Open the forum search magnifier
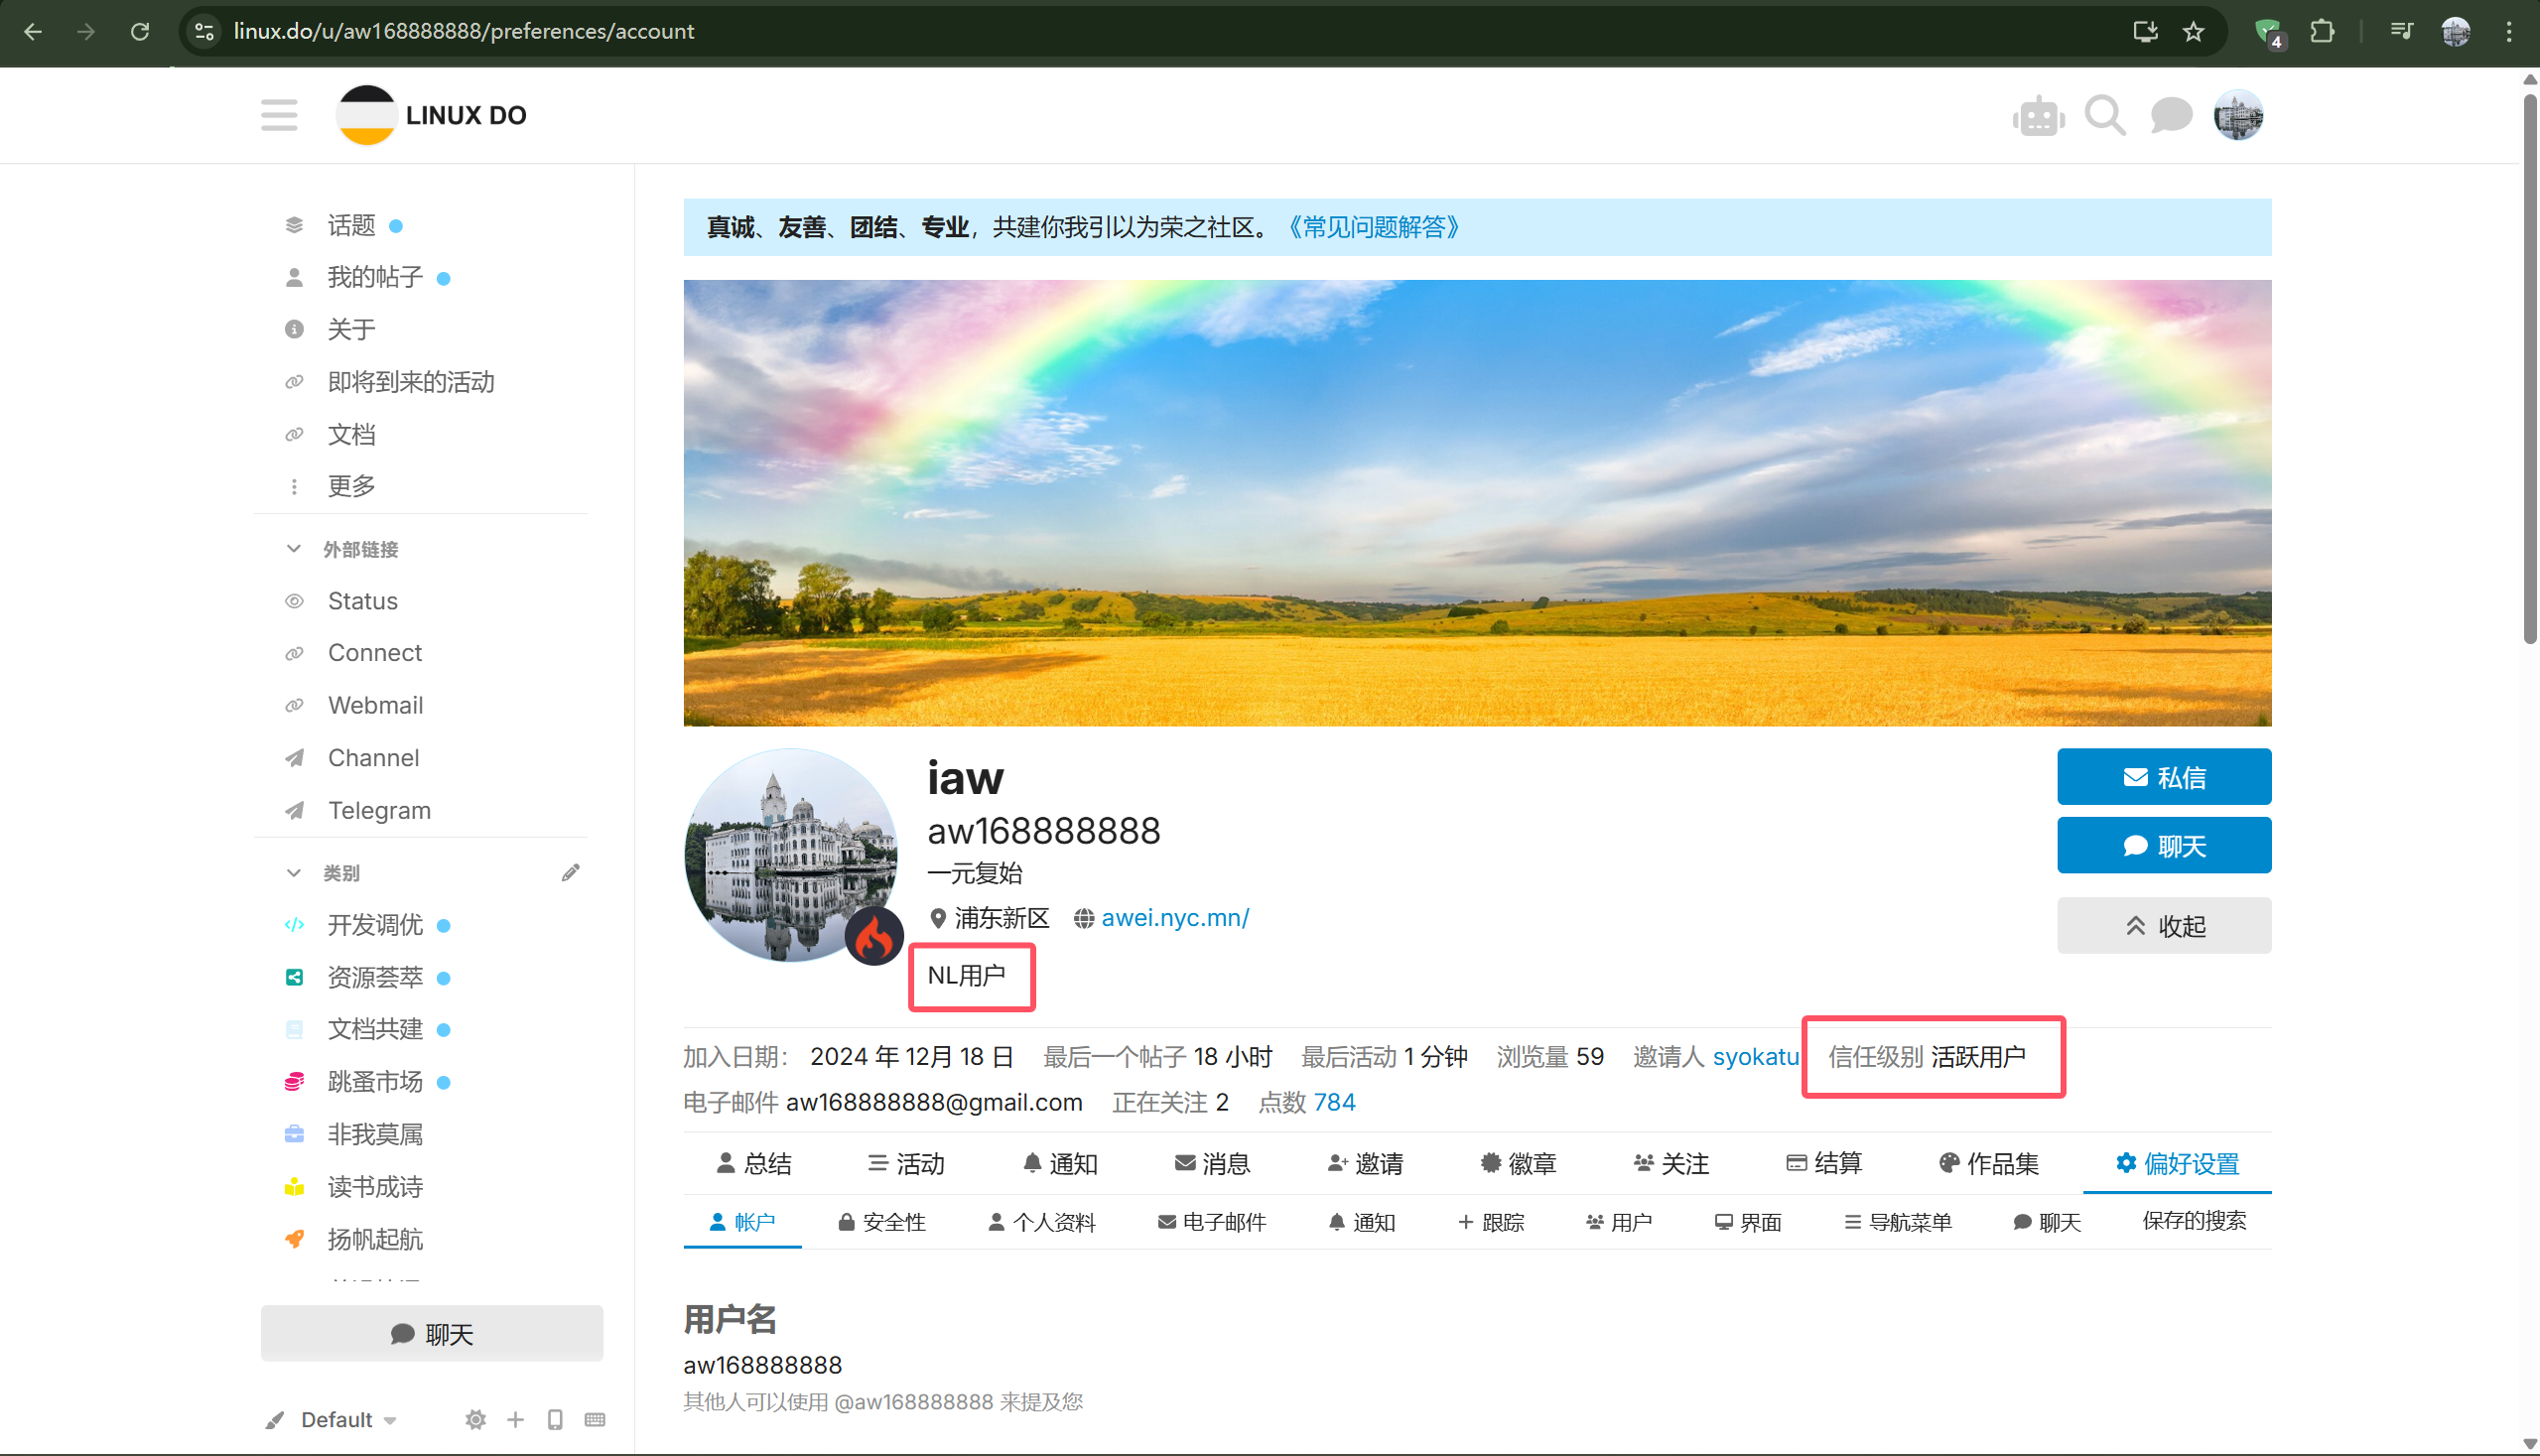Image resolution: width=2540 pixels, height=1456 pixels. pos(2105,116)
